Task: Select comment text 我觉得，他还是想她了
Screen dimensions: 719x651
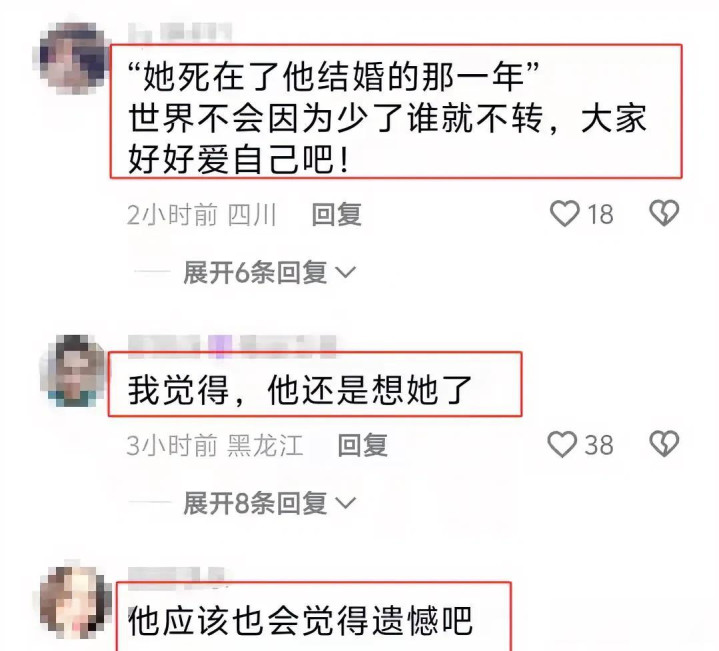Action: pyautogui.click(x=300, y=391)
